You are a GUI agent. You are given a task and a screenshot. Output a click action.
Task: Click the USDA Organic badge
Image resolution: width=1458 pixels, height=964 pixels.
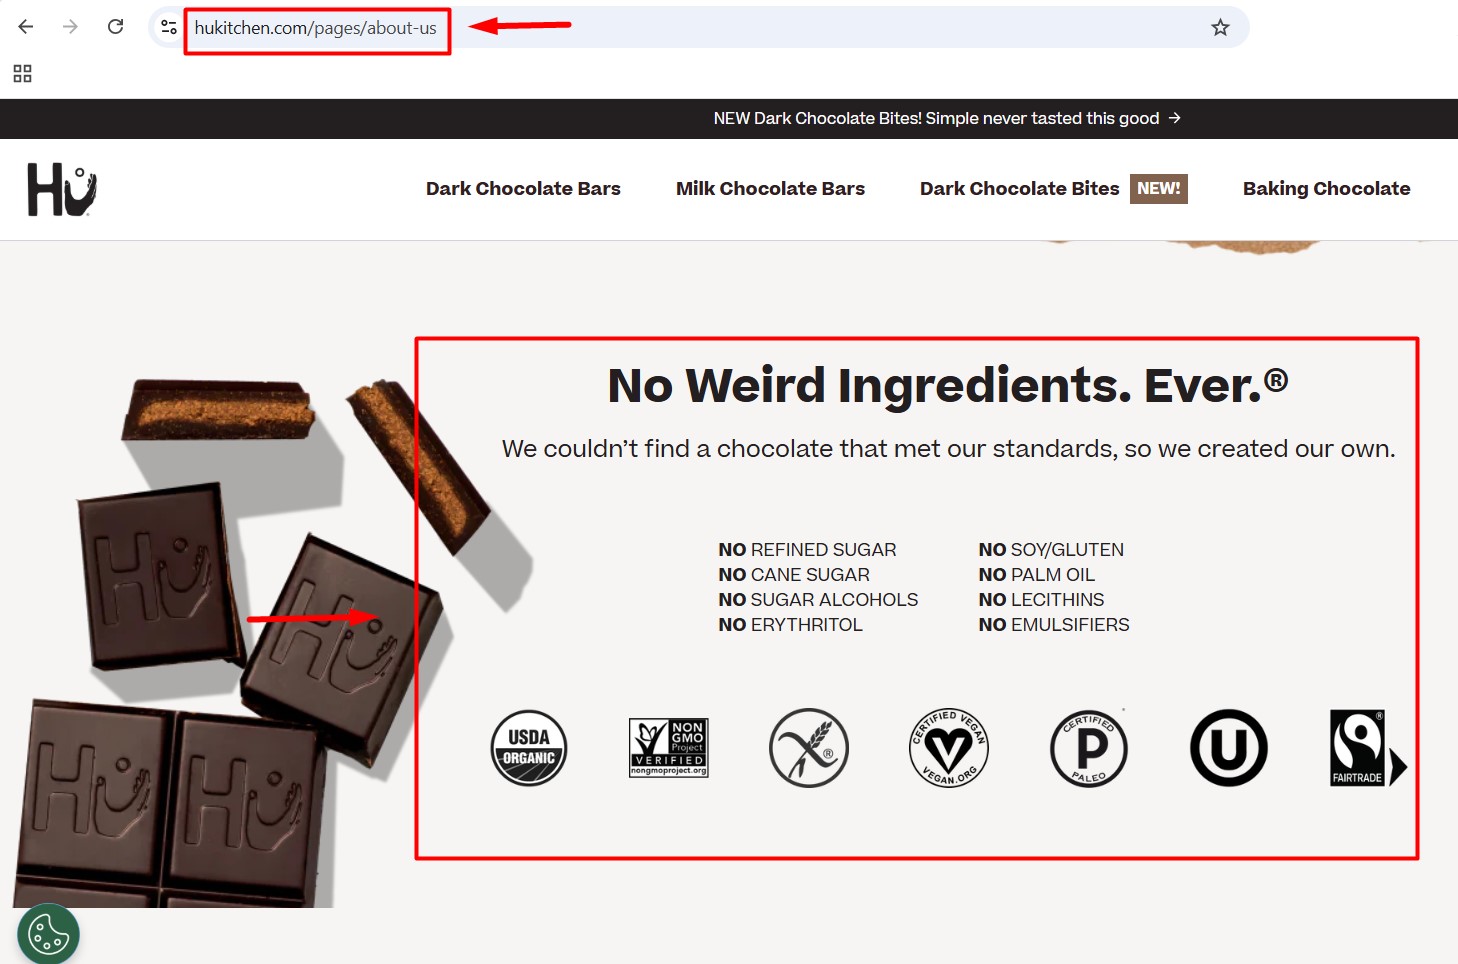(529, 748)
